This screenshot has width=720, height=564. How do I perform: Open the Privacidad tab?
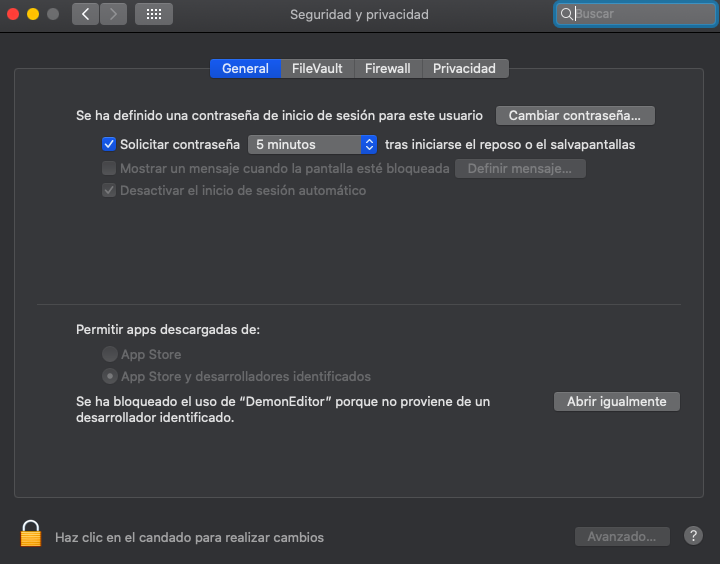(x=464, y=68)
